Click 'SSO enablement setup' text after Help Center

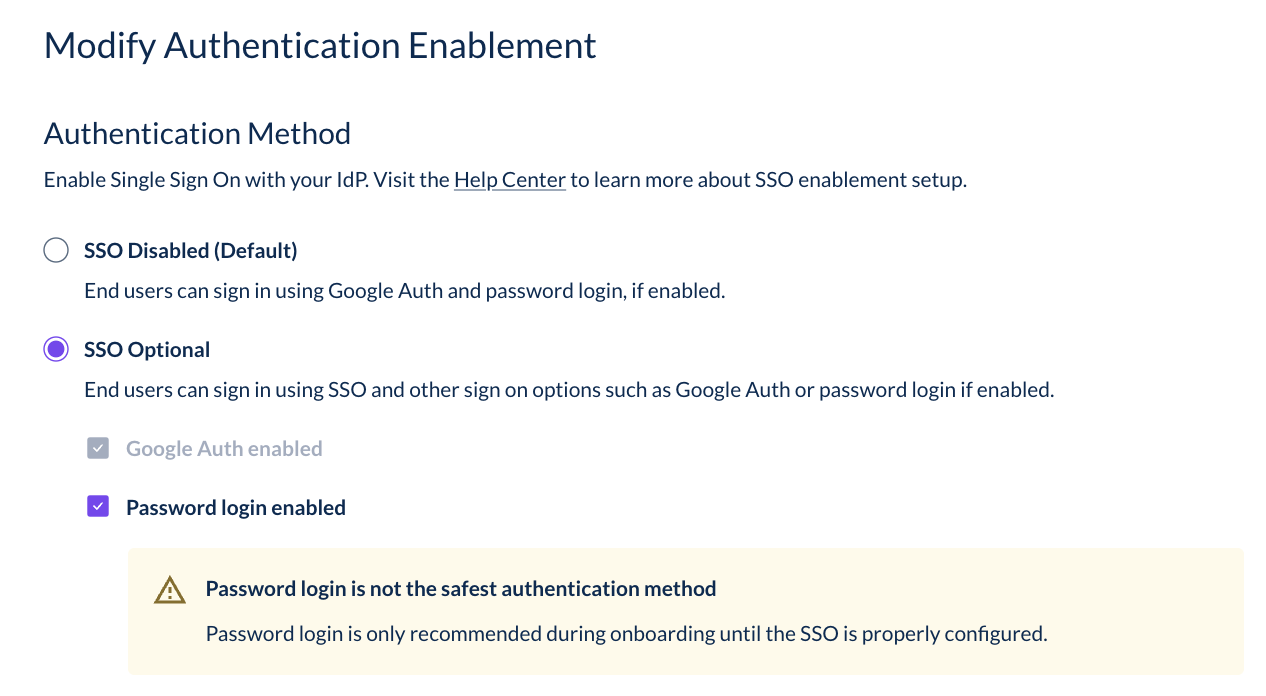(x=859, y=180)
